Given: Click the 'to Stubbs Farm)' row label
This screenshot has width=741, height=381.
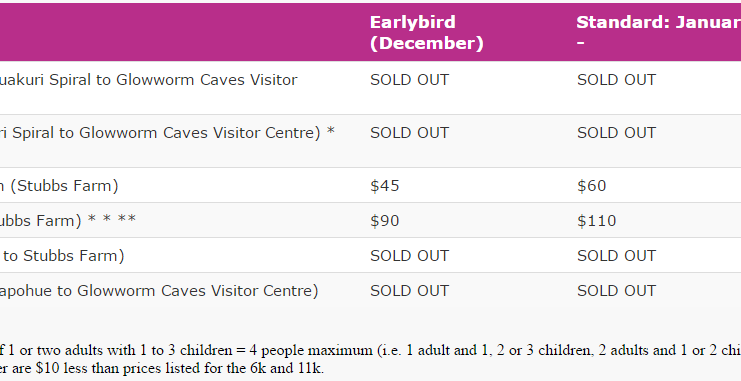Looking at the screenshot, I should pos(62,256).
